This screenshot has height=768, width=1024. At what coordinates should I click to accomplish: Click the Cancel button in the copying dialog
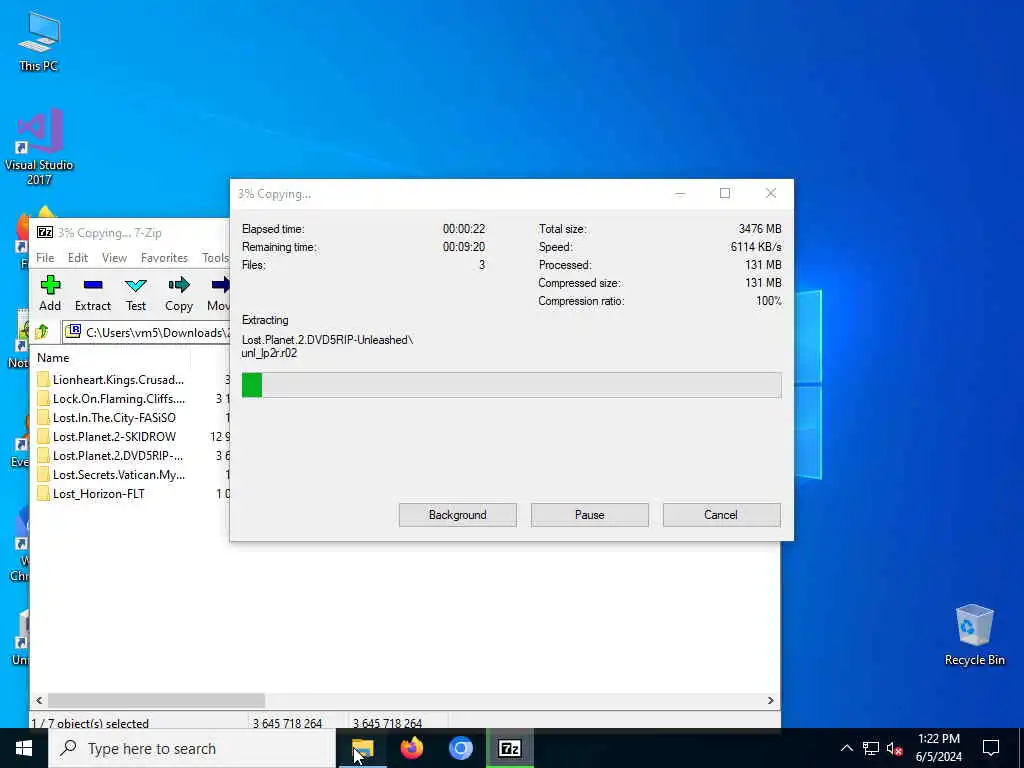click(x=722, y=515)
